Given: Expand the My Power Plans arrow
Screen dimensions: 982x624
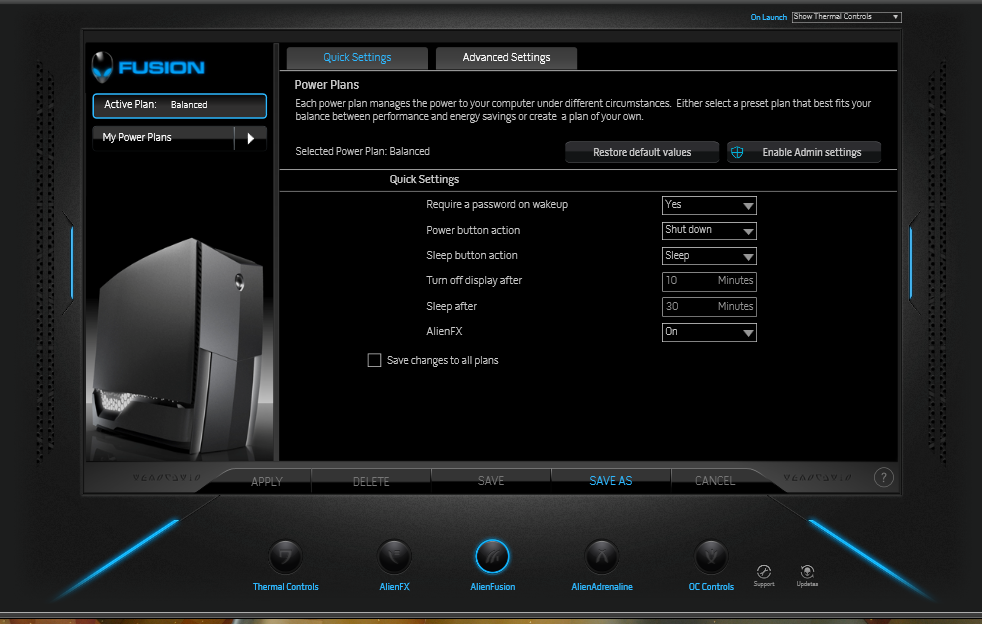Looking at the screenshot, I should tap(251, 138).
